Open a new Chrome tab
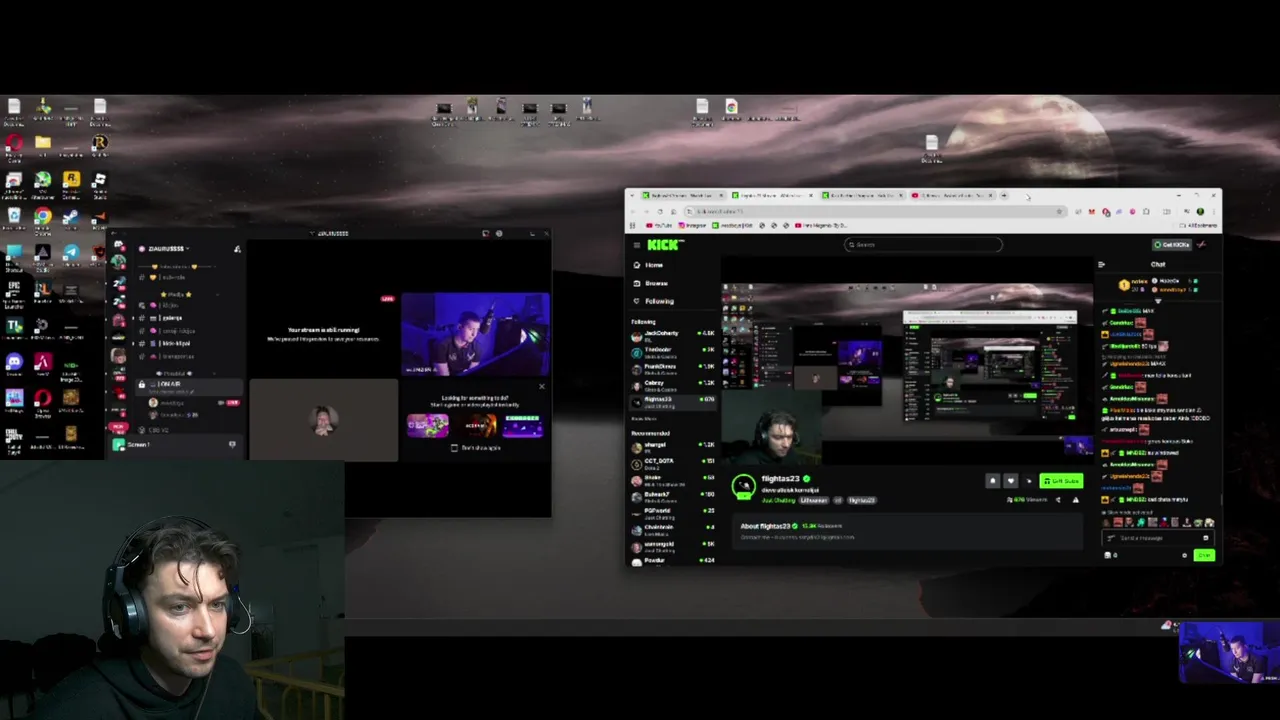Viewport: 1280px width, 720px height. (x=1004, y=195)
